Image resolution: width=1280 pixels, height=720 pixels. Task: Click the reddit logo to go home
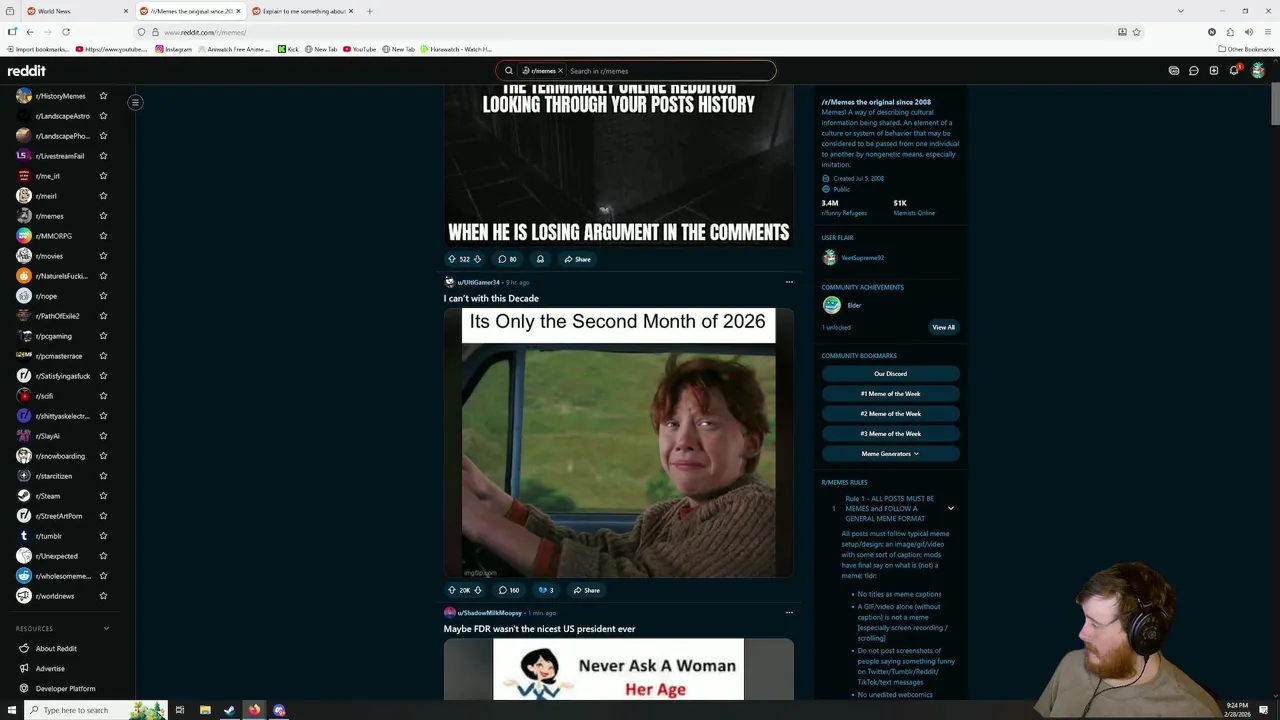pyautogui.click(x=27, y=71)
